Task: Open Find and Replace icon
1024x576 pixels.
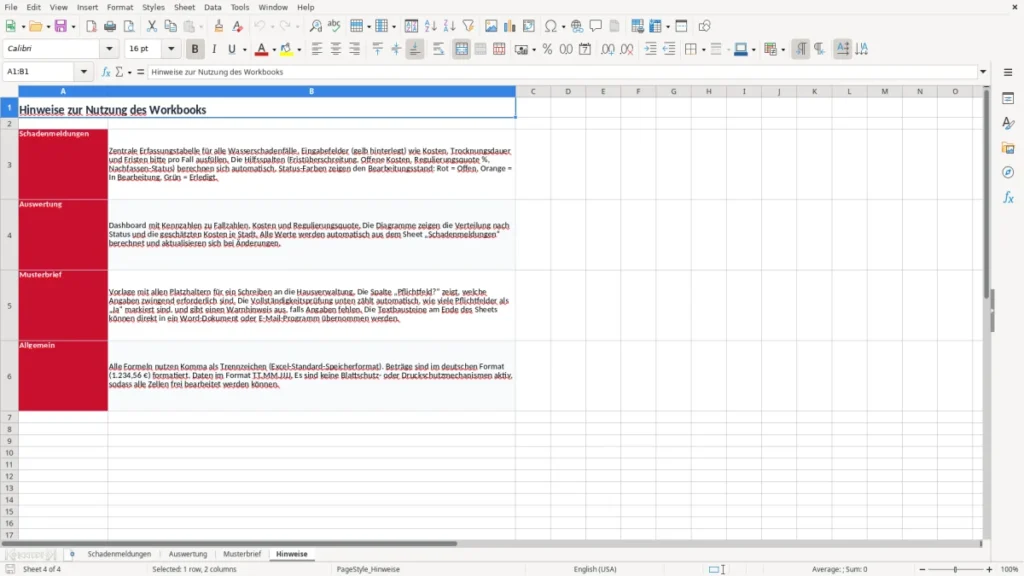Action: (x=315, y=26)
